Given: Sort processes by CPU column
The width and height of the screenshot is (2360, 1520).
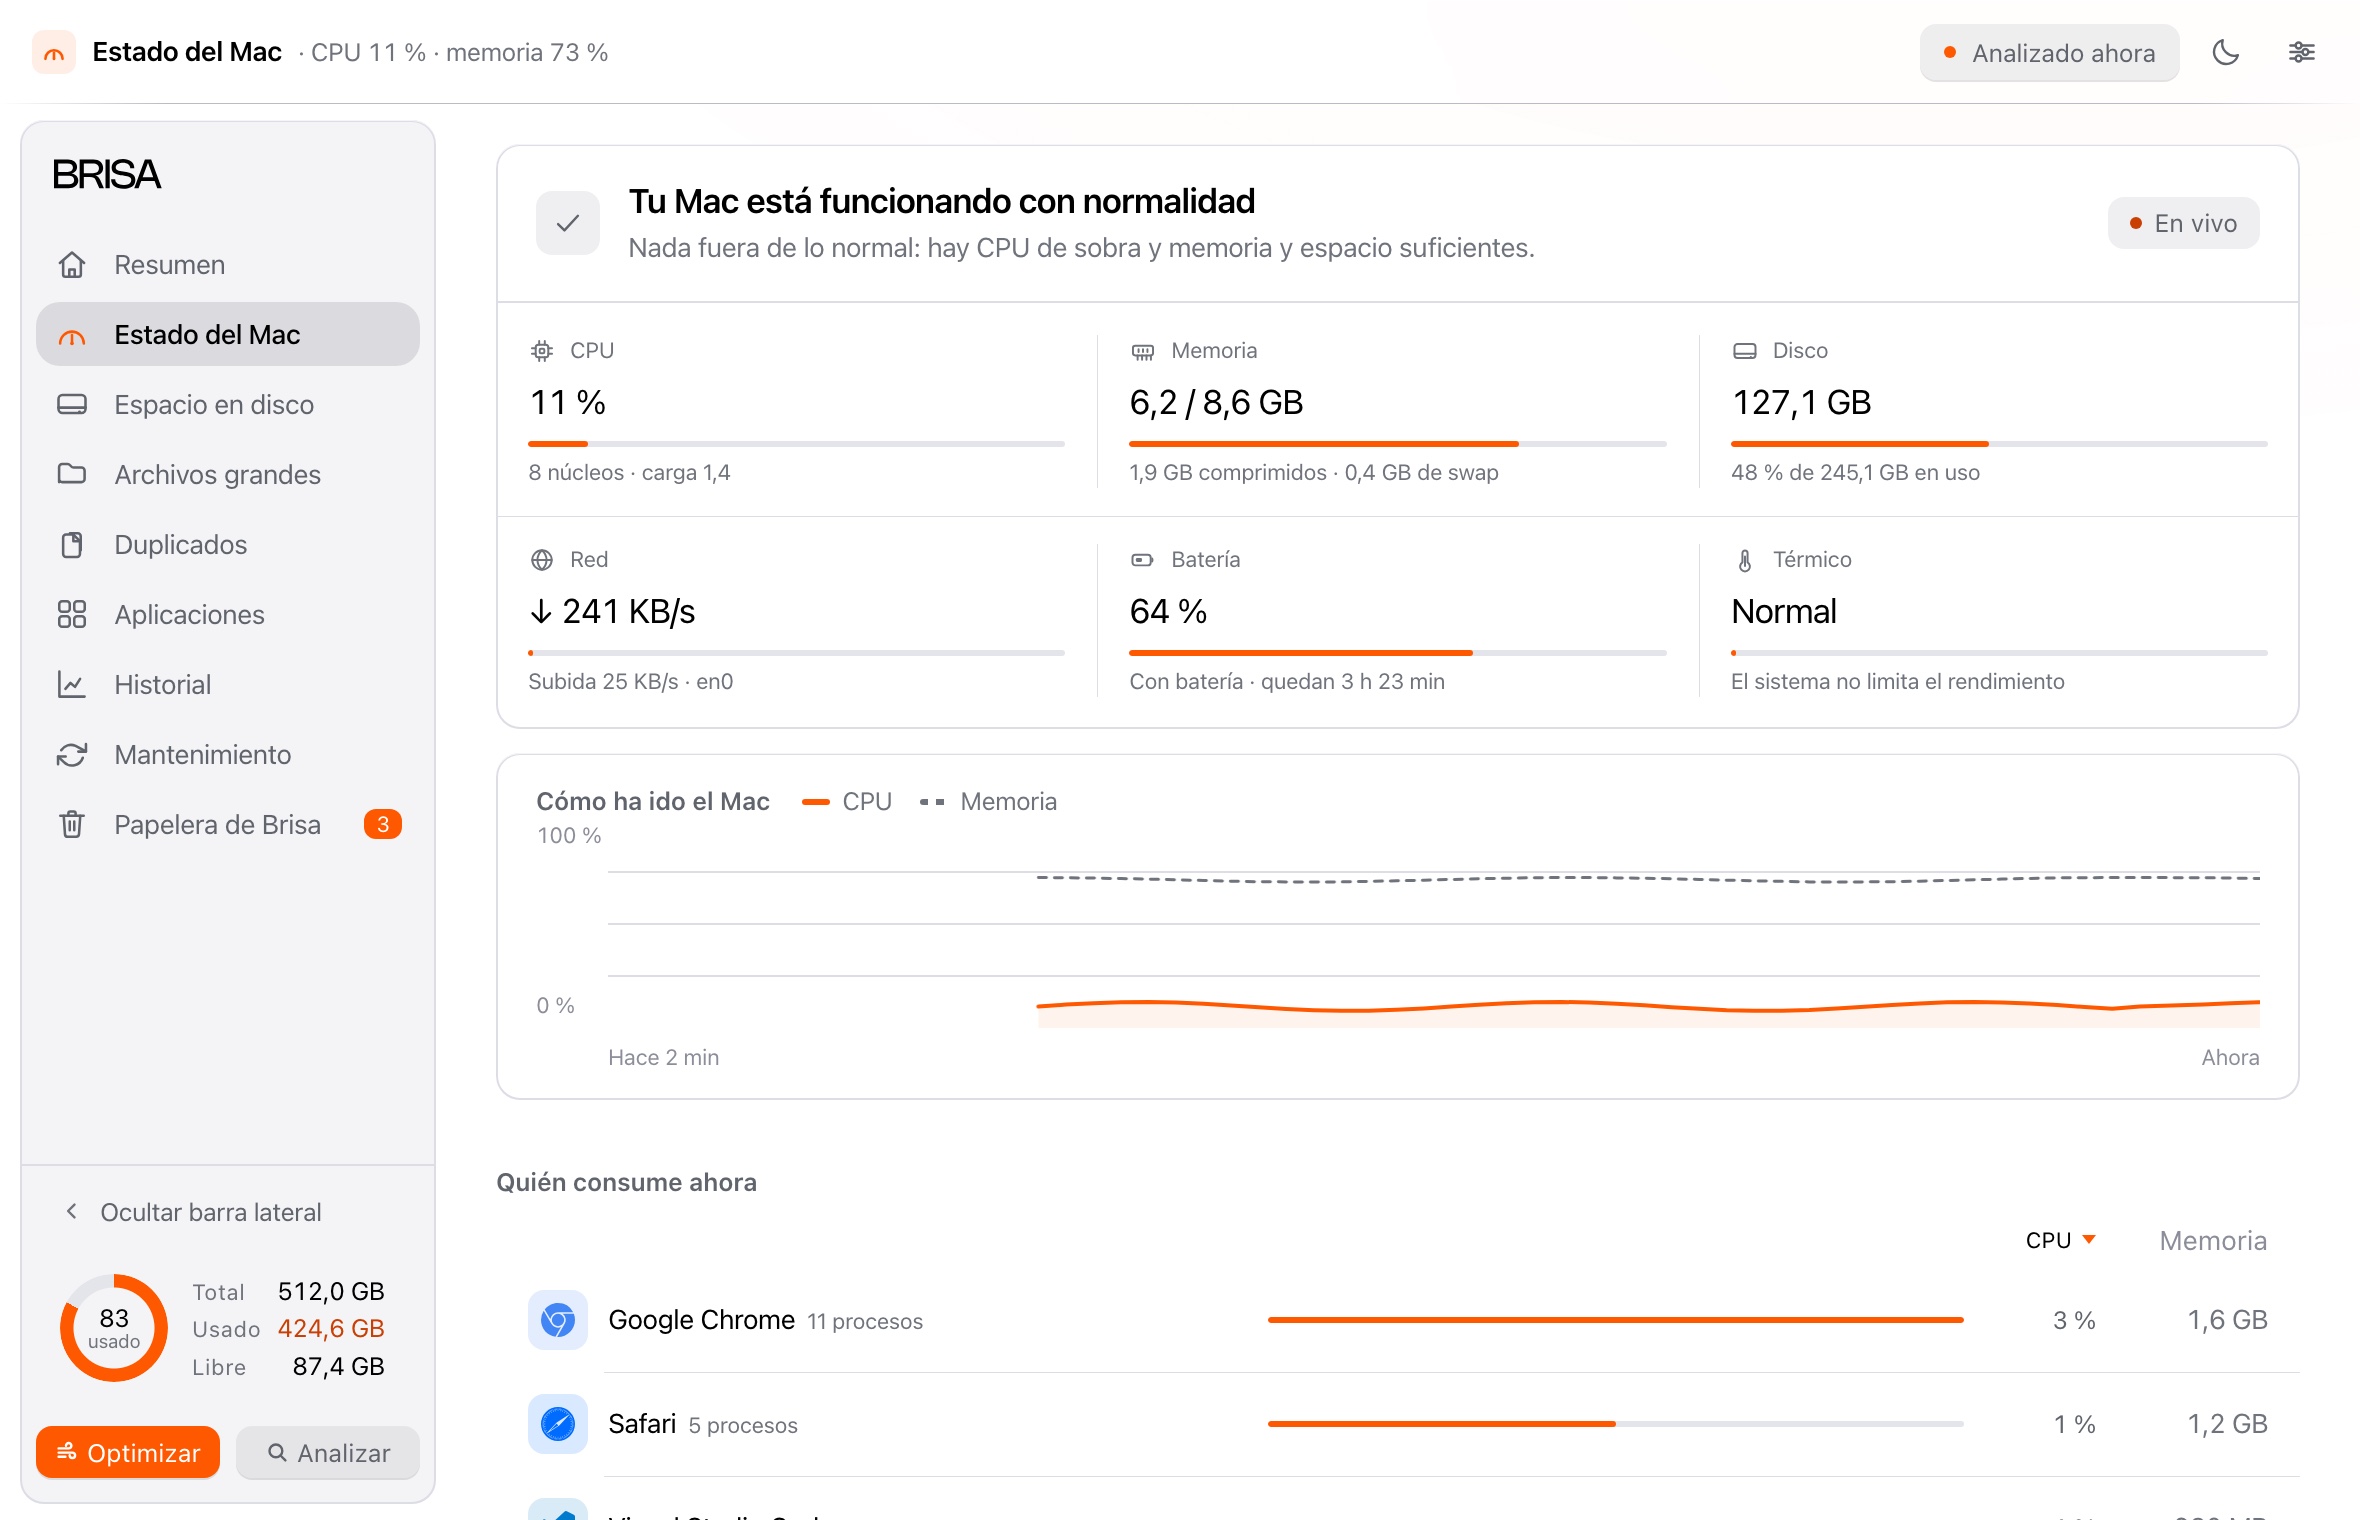Looking at the screenshot, I should pyautogui.click(x=2060, y=1240).
